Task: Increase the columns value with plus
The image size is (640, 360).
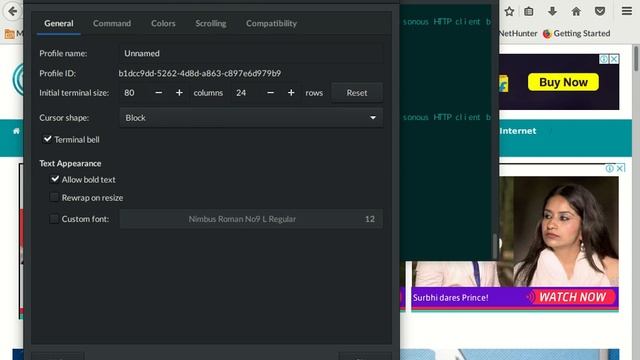Action: pyautogui.click(x=179, y=93)
